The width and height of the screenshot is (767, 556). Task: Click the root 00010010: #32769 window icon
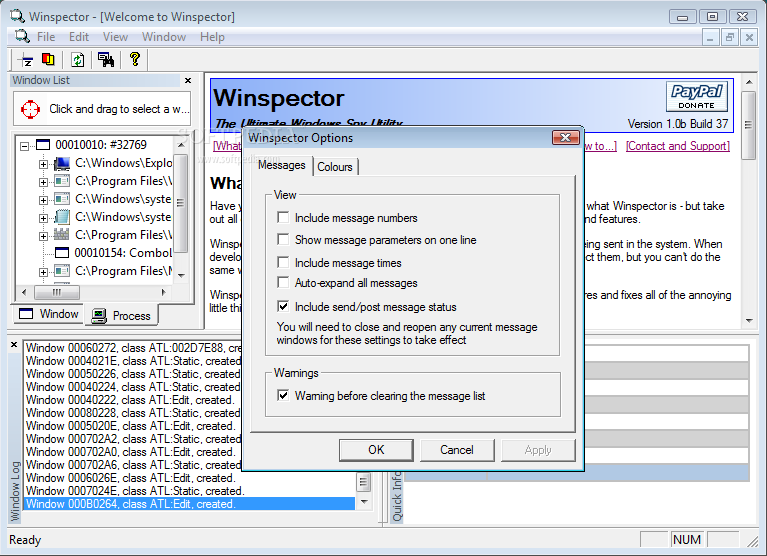(x=43, y=145)
